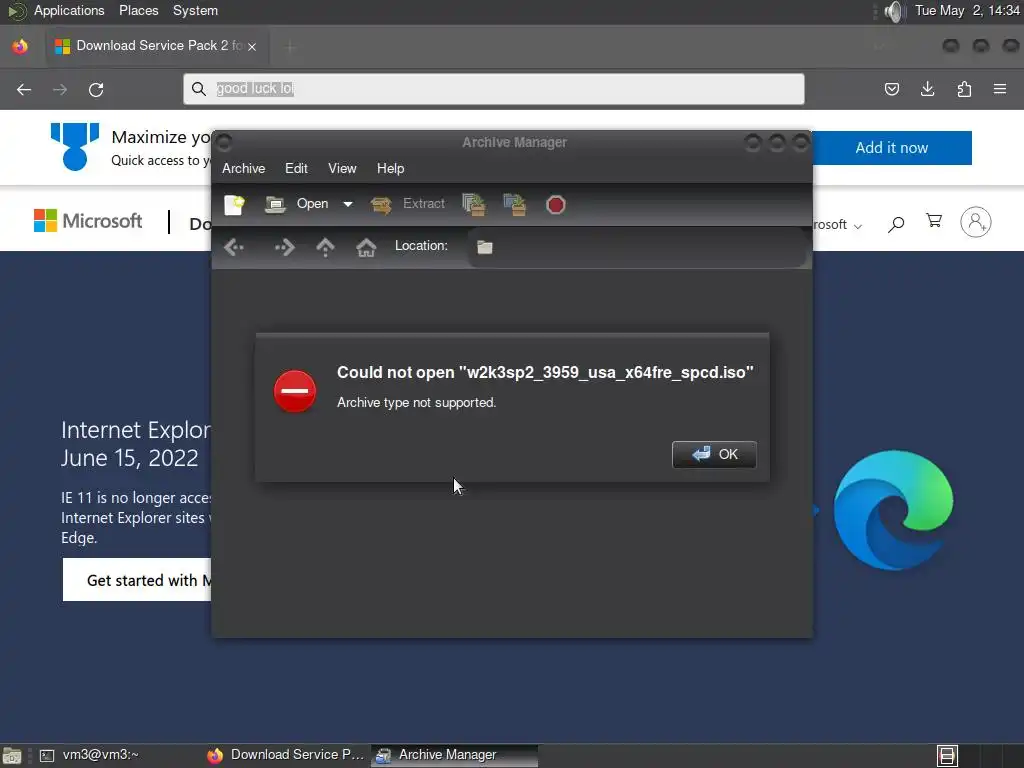1024x768 pixels.
Task: Click the red error icon in dialog
Action: (x=295, y=392)
